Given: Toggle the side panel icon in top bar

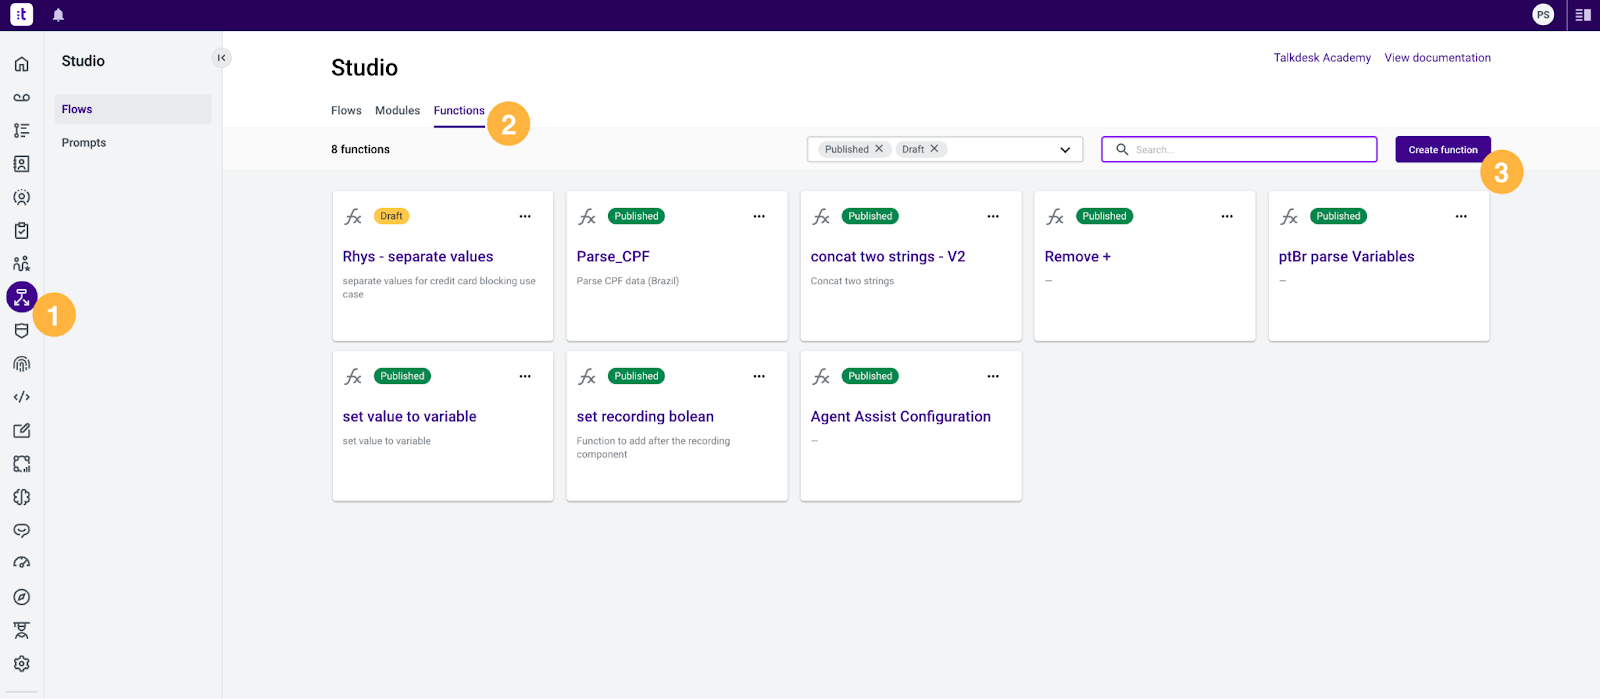Looking at the screenshot, I should click(1583, 15).
